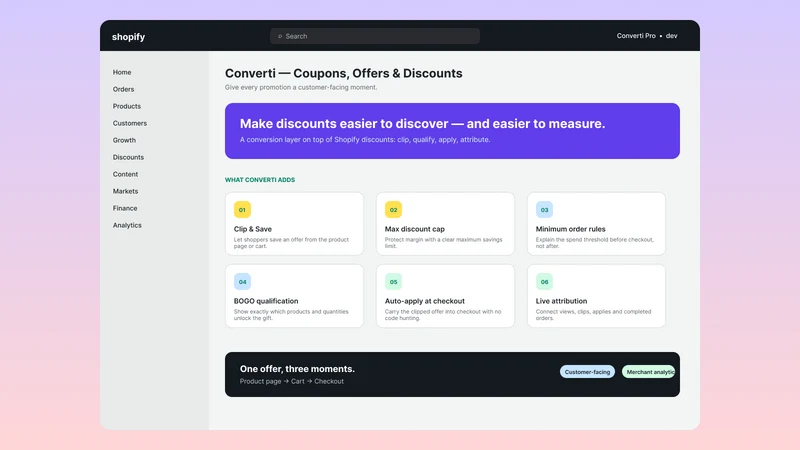Click the purple banner headline
This screenshot has width=800, height=450.
[x=422, y=123]
